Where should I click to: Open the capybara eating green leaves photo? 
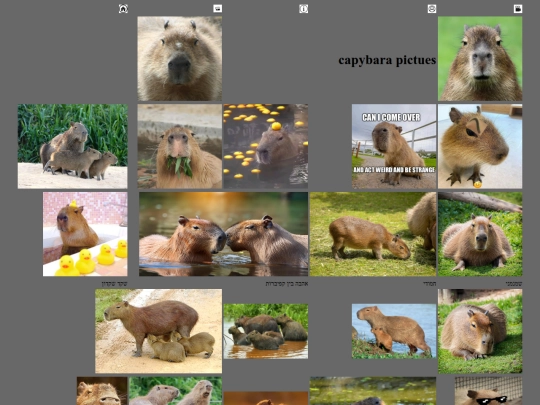click(180, 146)
